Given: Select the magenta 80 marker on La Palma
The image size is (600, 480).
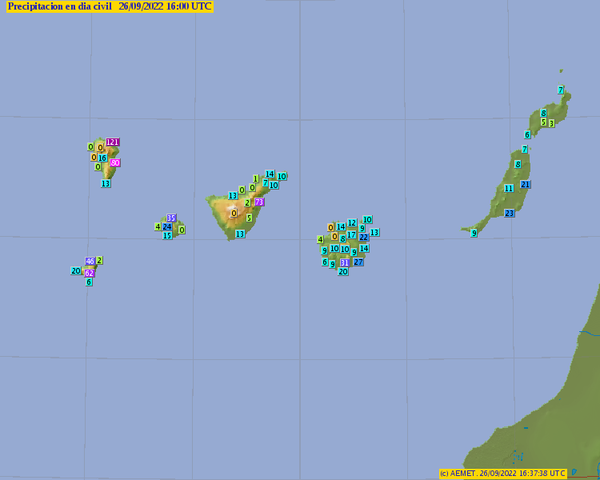Looking at the screenshot, I should (115, 163).
